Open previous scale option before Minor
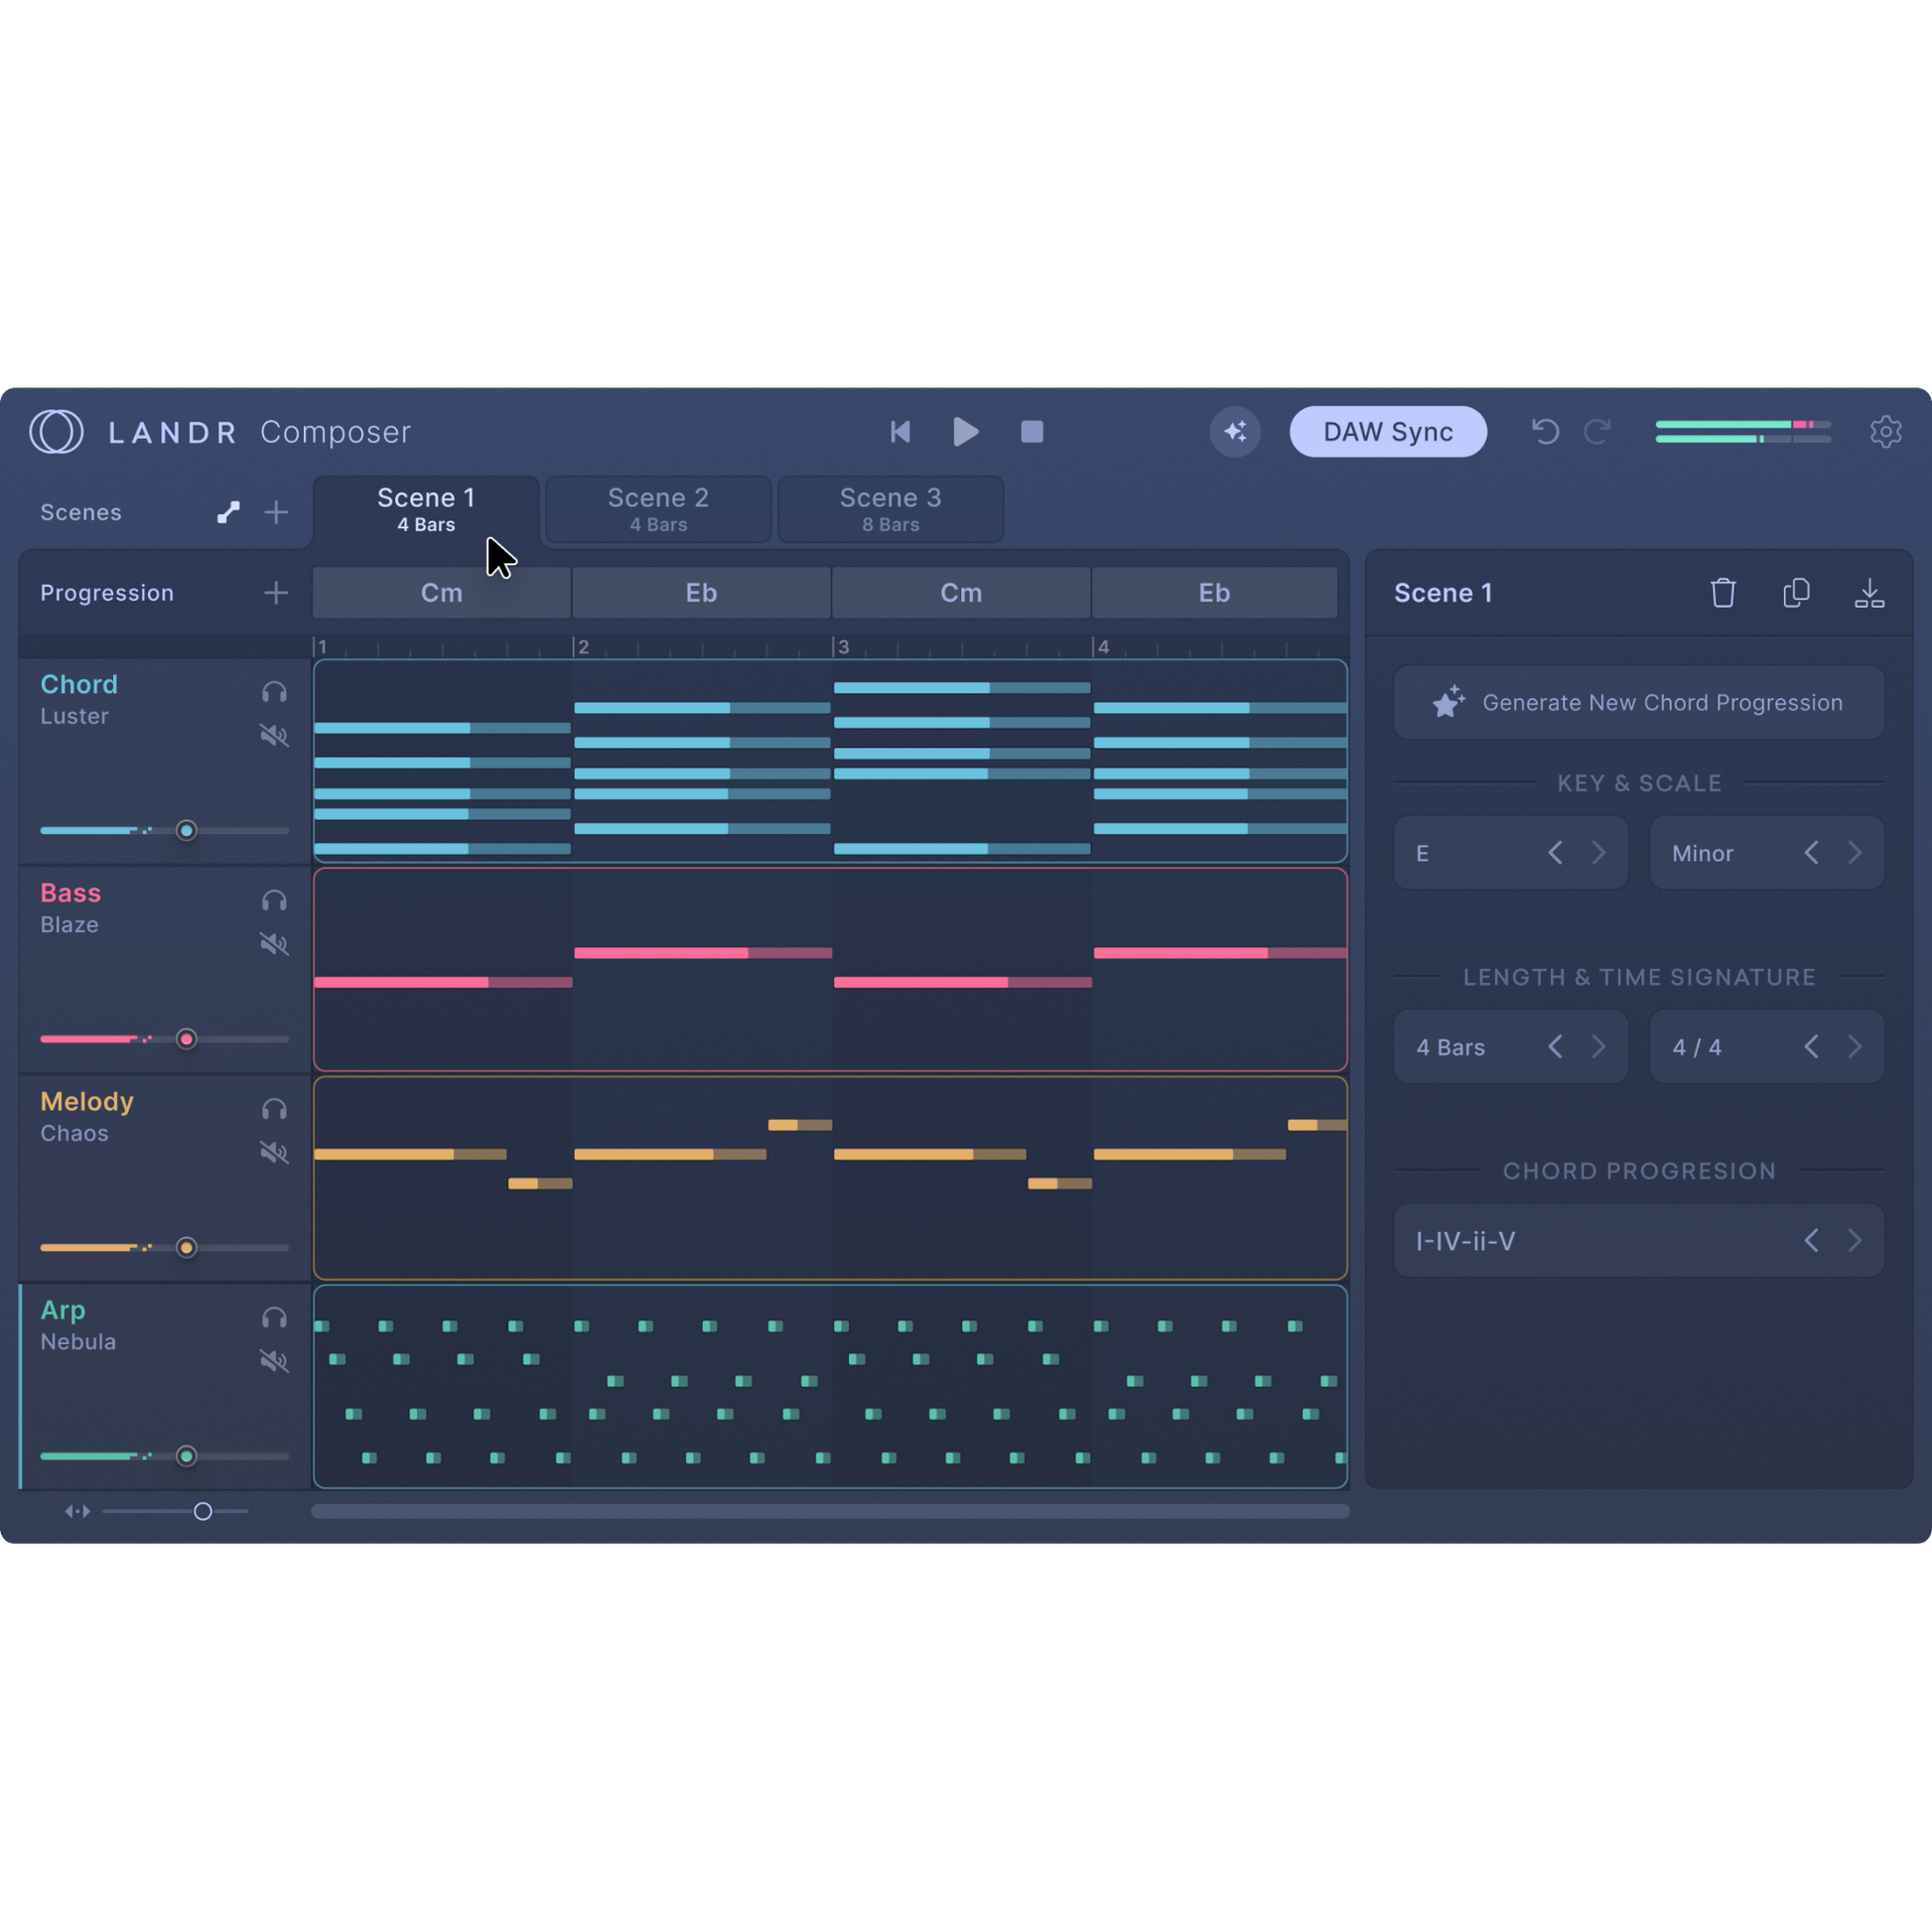The image size is (1932, 1932). coord(1810,852)
